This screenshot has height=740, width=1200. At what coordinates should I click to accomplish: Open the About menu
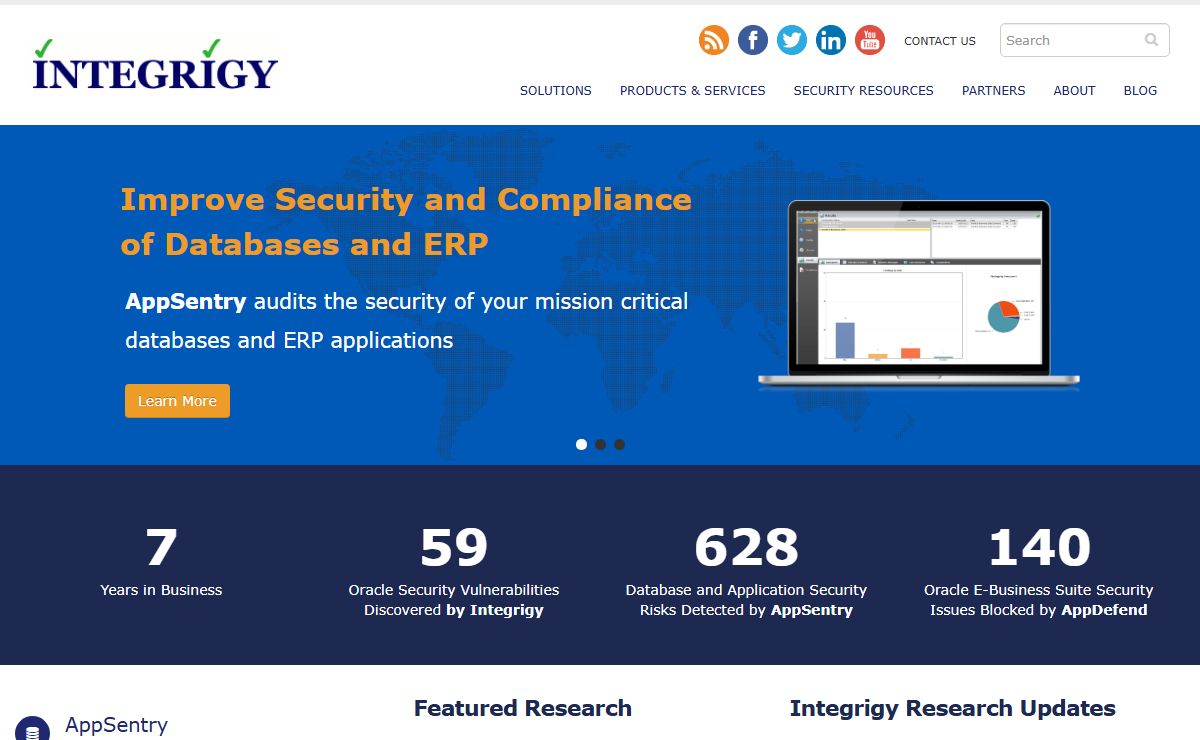[x=1075, y=90]
